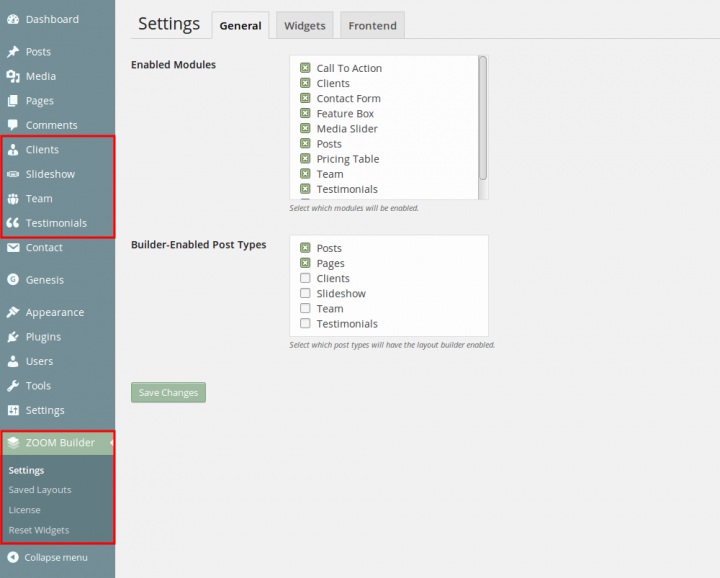Click the Pages icon in sidebar

click(x=13, y=101)
